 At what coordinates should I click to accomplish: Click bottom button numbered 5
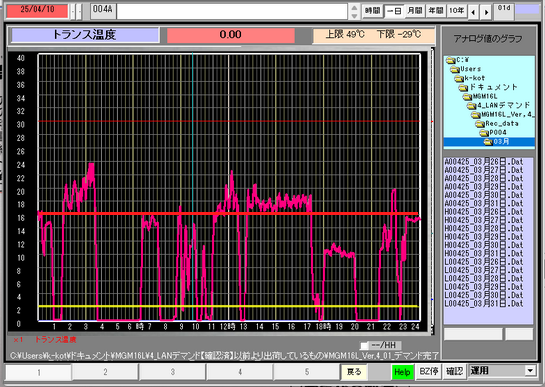tap(307, 372)
